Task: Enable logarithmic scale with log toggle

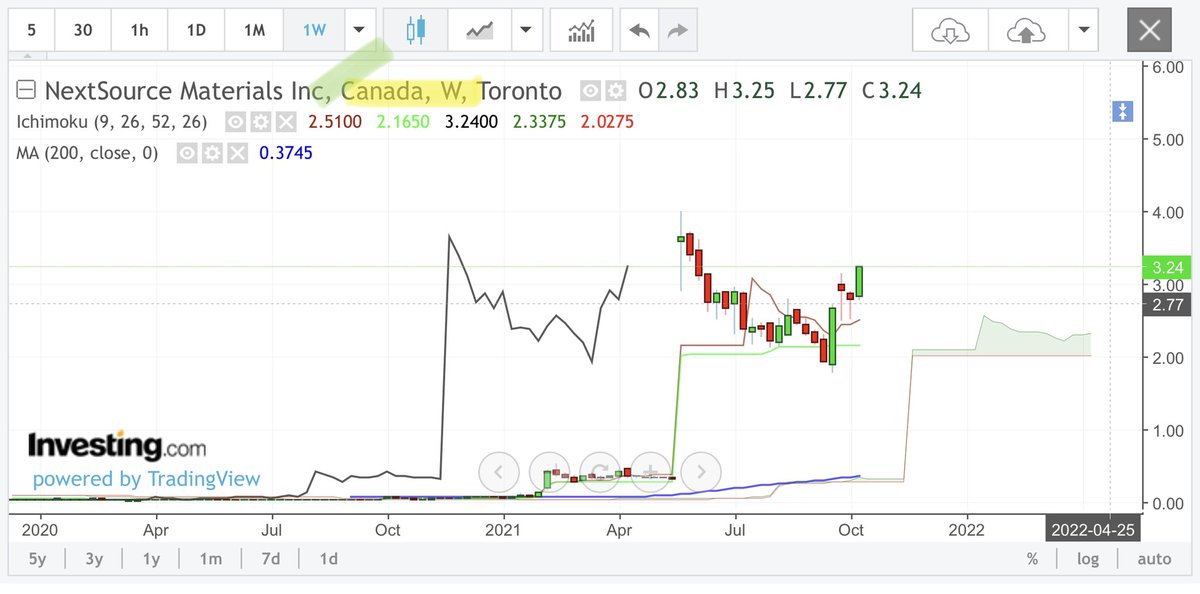Action: point(1088,558)
